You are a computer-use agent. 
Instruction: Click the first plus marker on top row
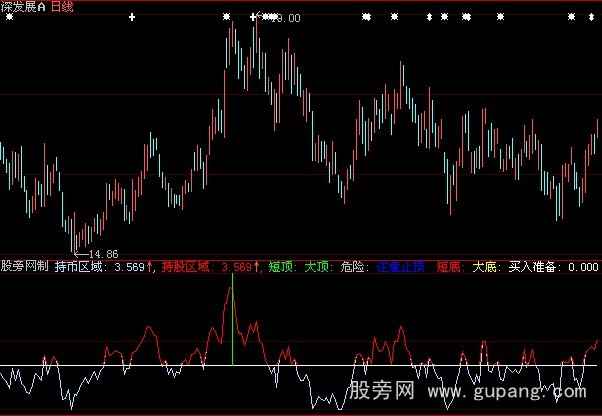[132, 17]
